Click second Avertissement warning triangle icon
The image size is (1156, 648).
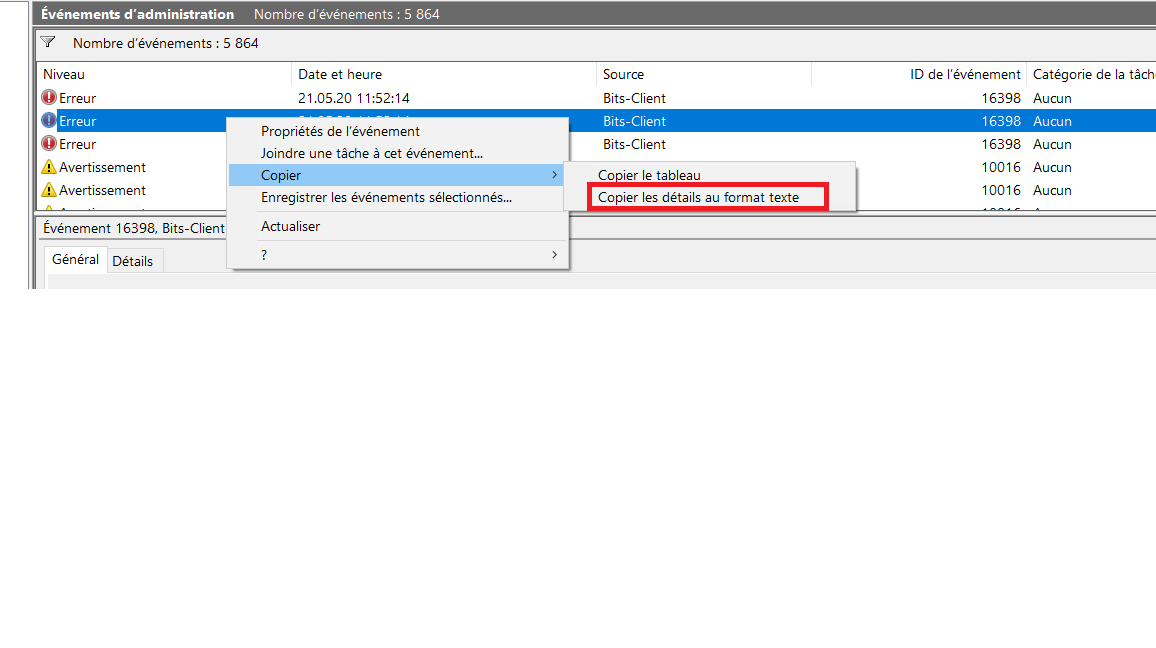[x=49, y=189]
